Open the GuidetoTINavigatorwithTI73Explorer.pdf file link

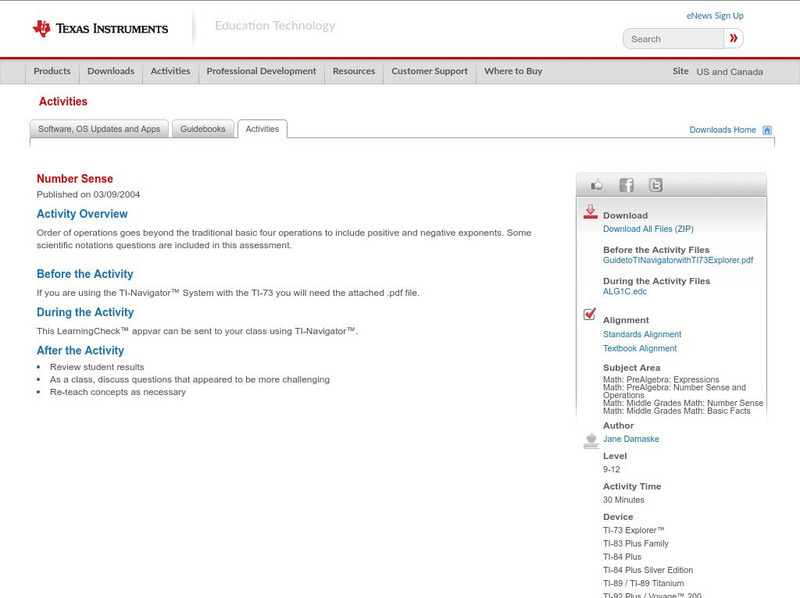pyautogui.click(x=677, y=260)
